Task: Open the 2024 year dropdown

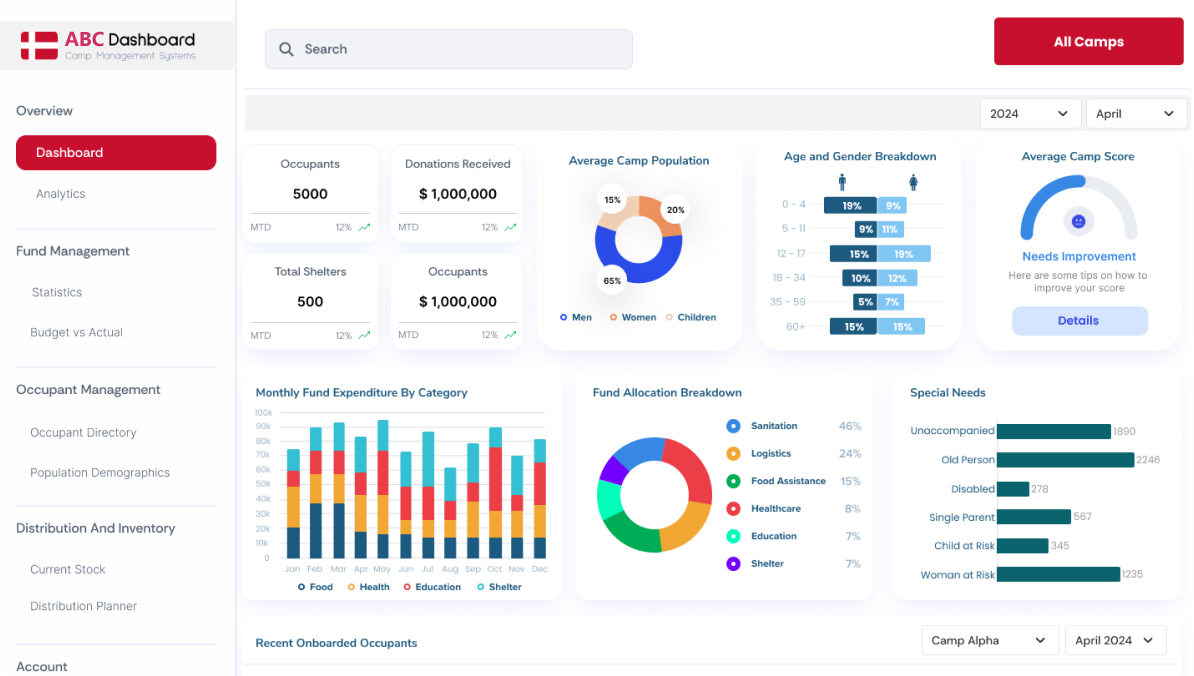Action: tap(1030, 114)
